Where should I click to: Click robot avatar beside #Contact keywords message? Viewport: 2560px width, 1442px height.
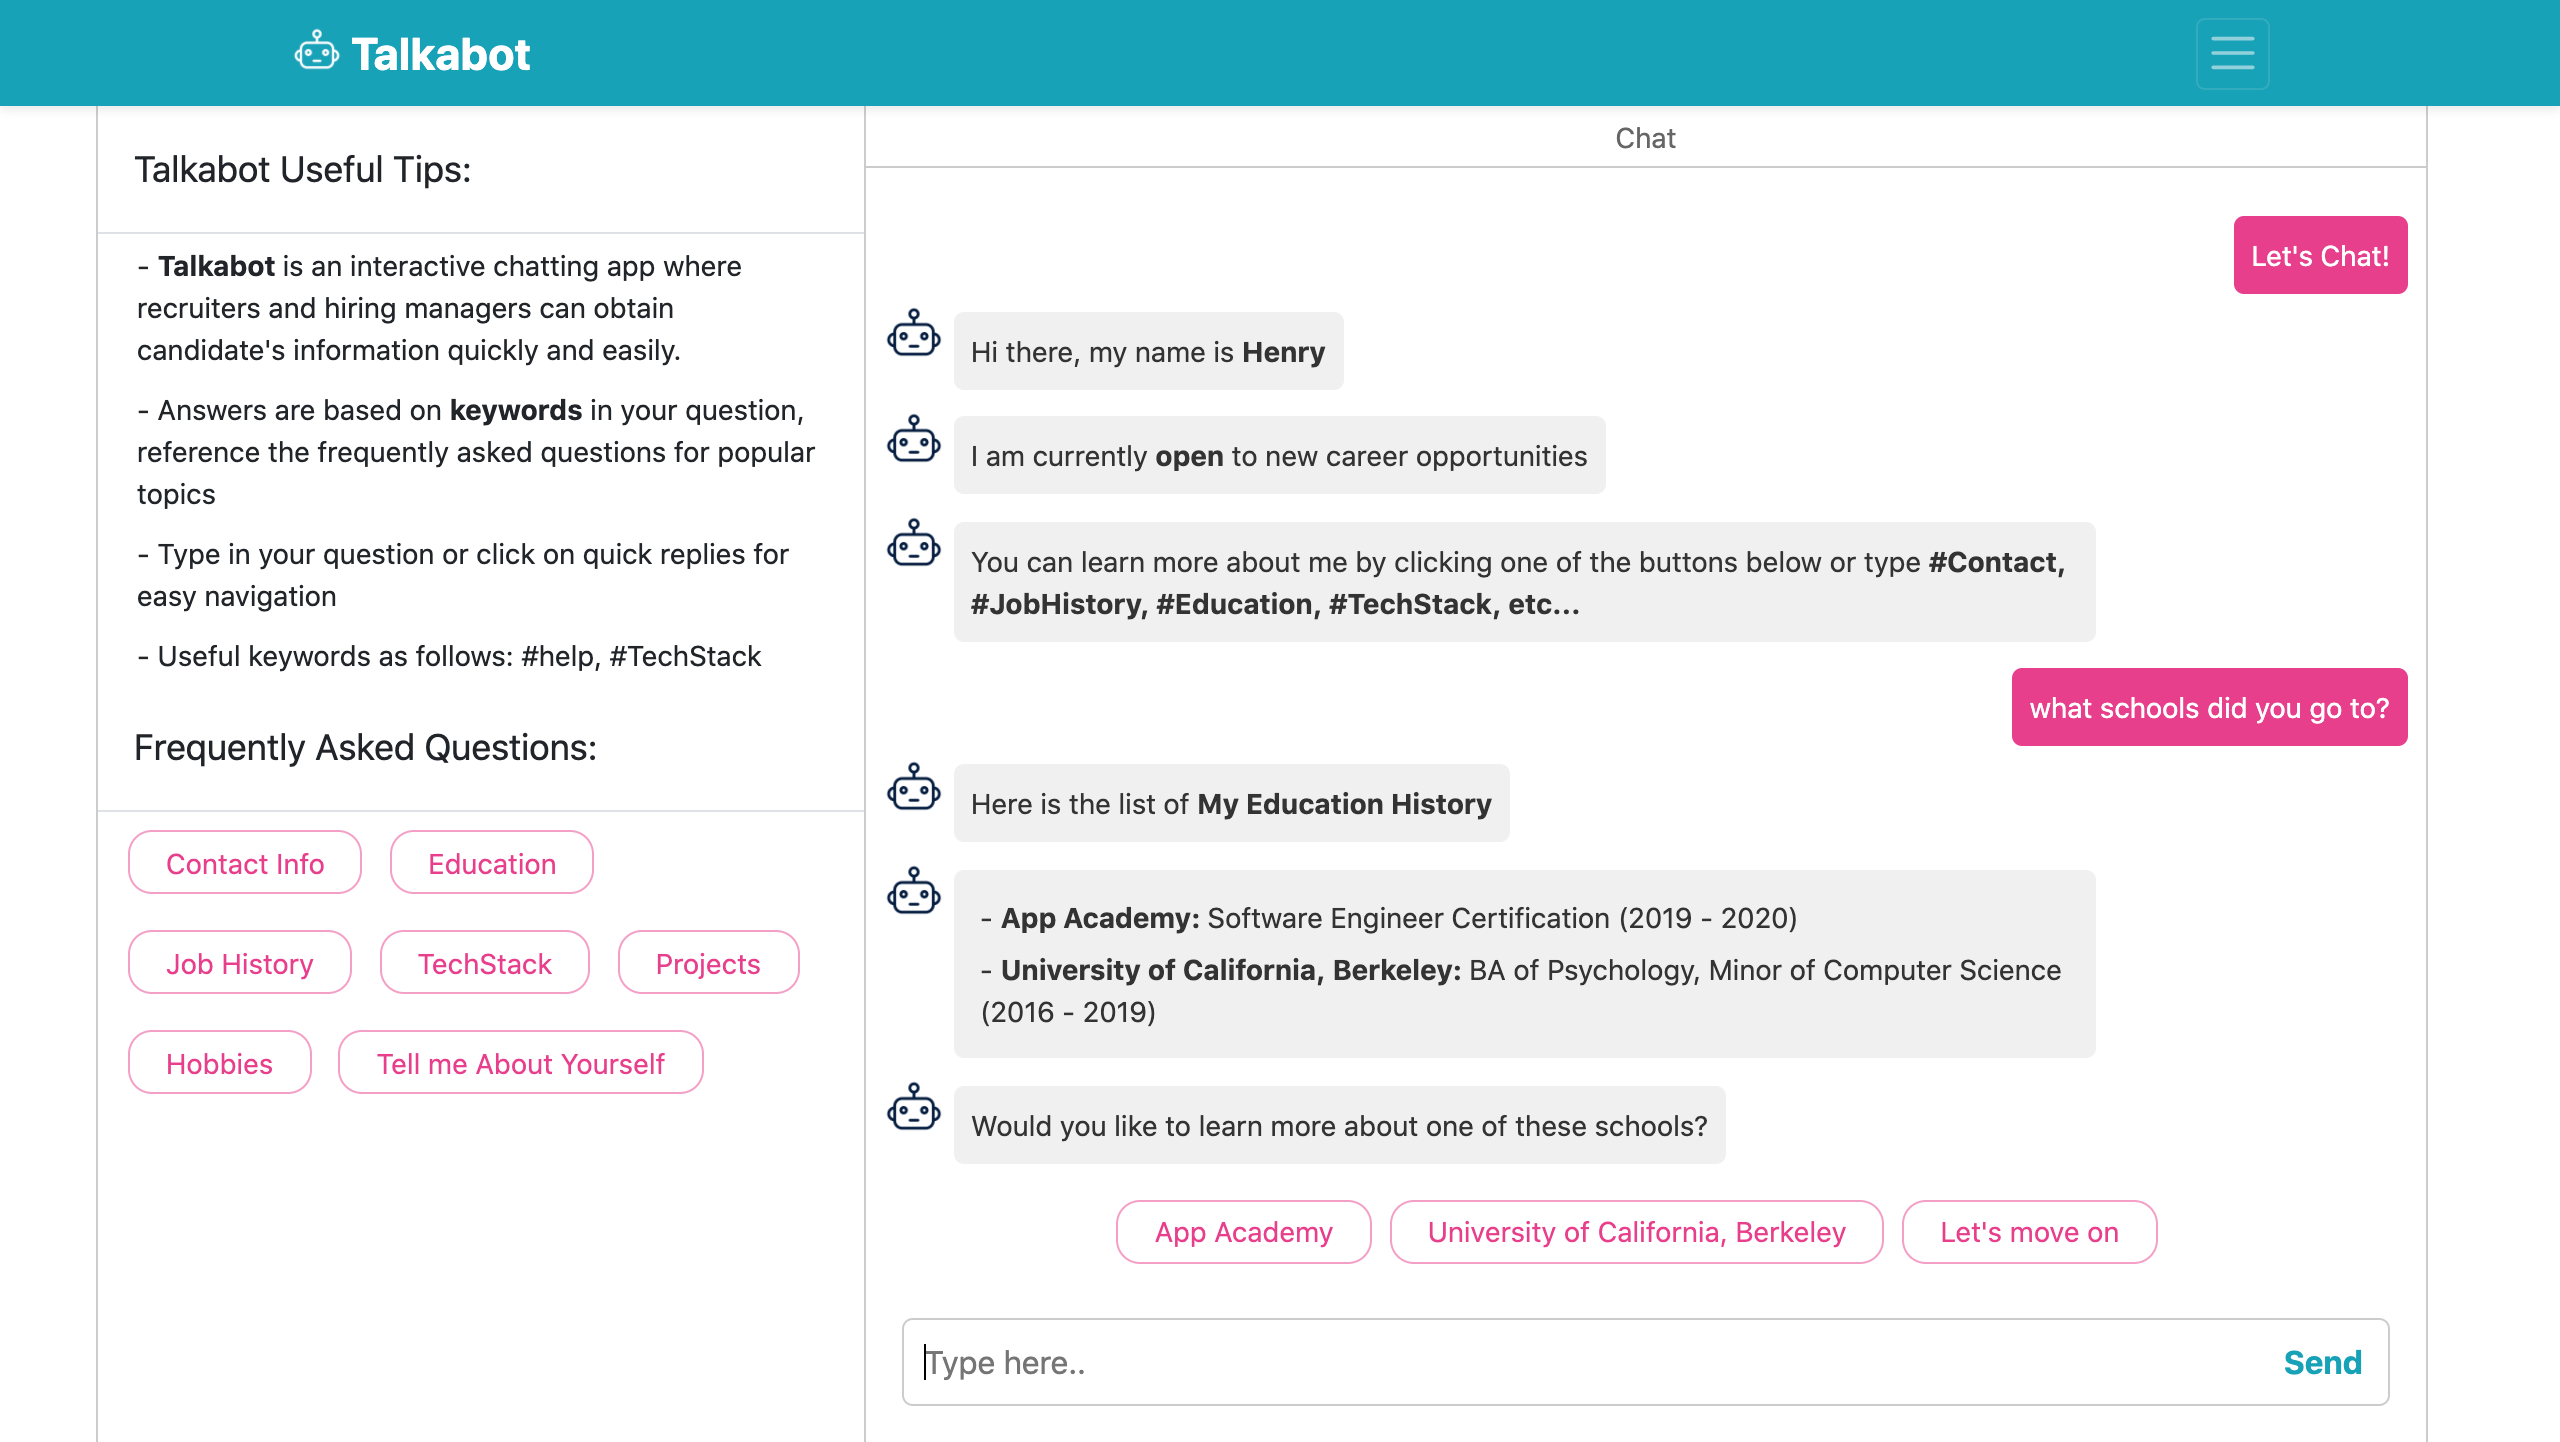(x=913, y=544)
